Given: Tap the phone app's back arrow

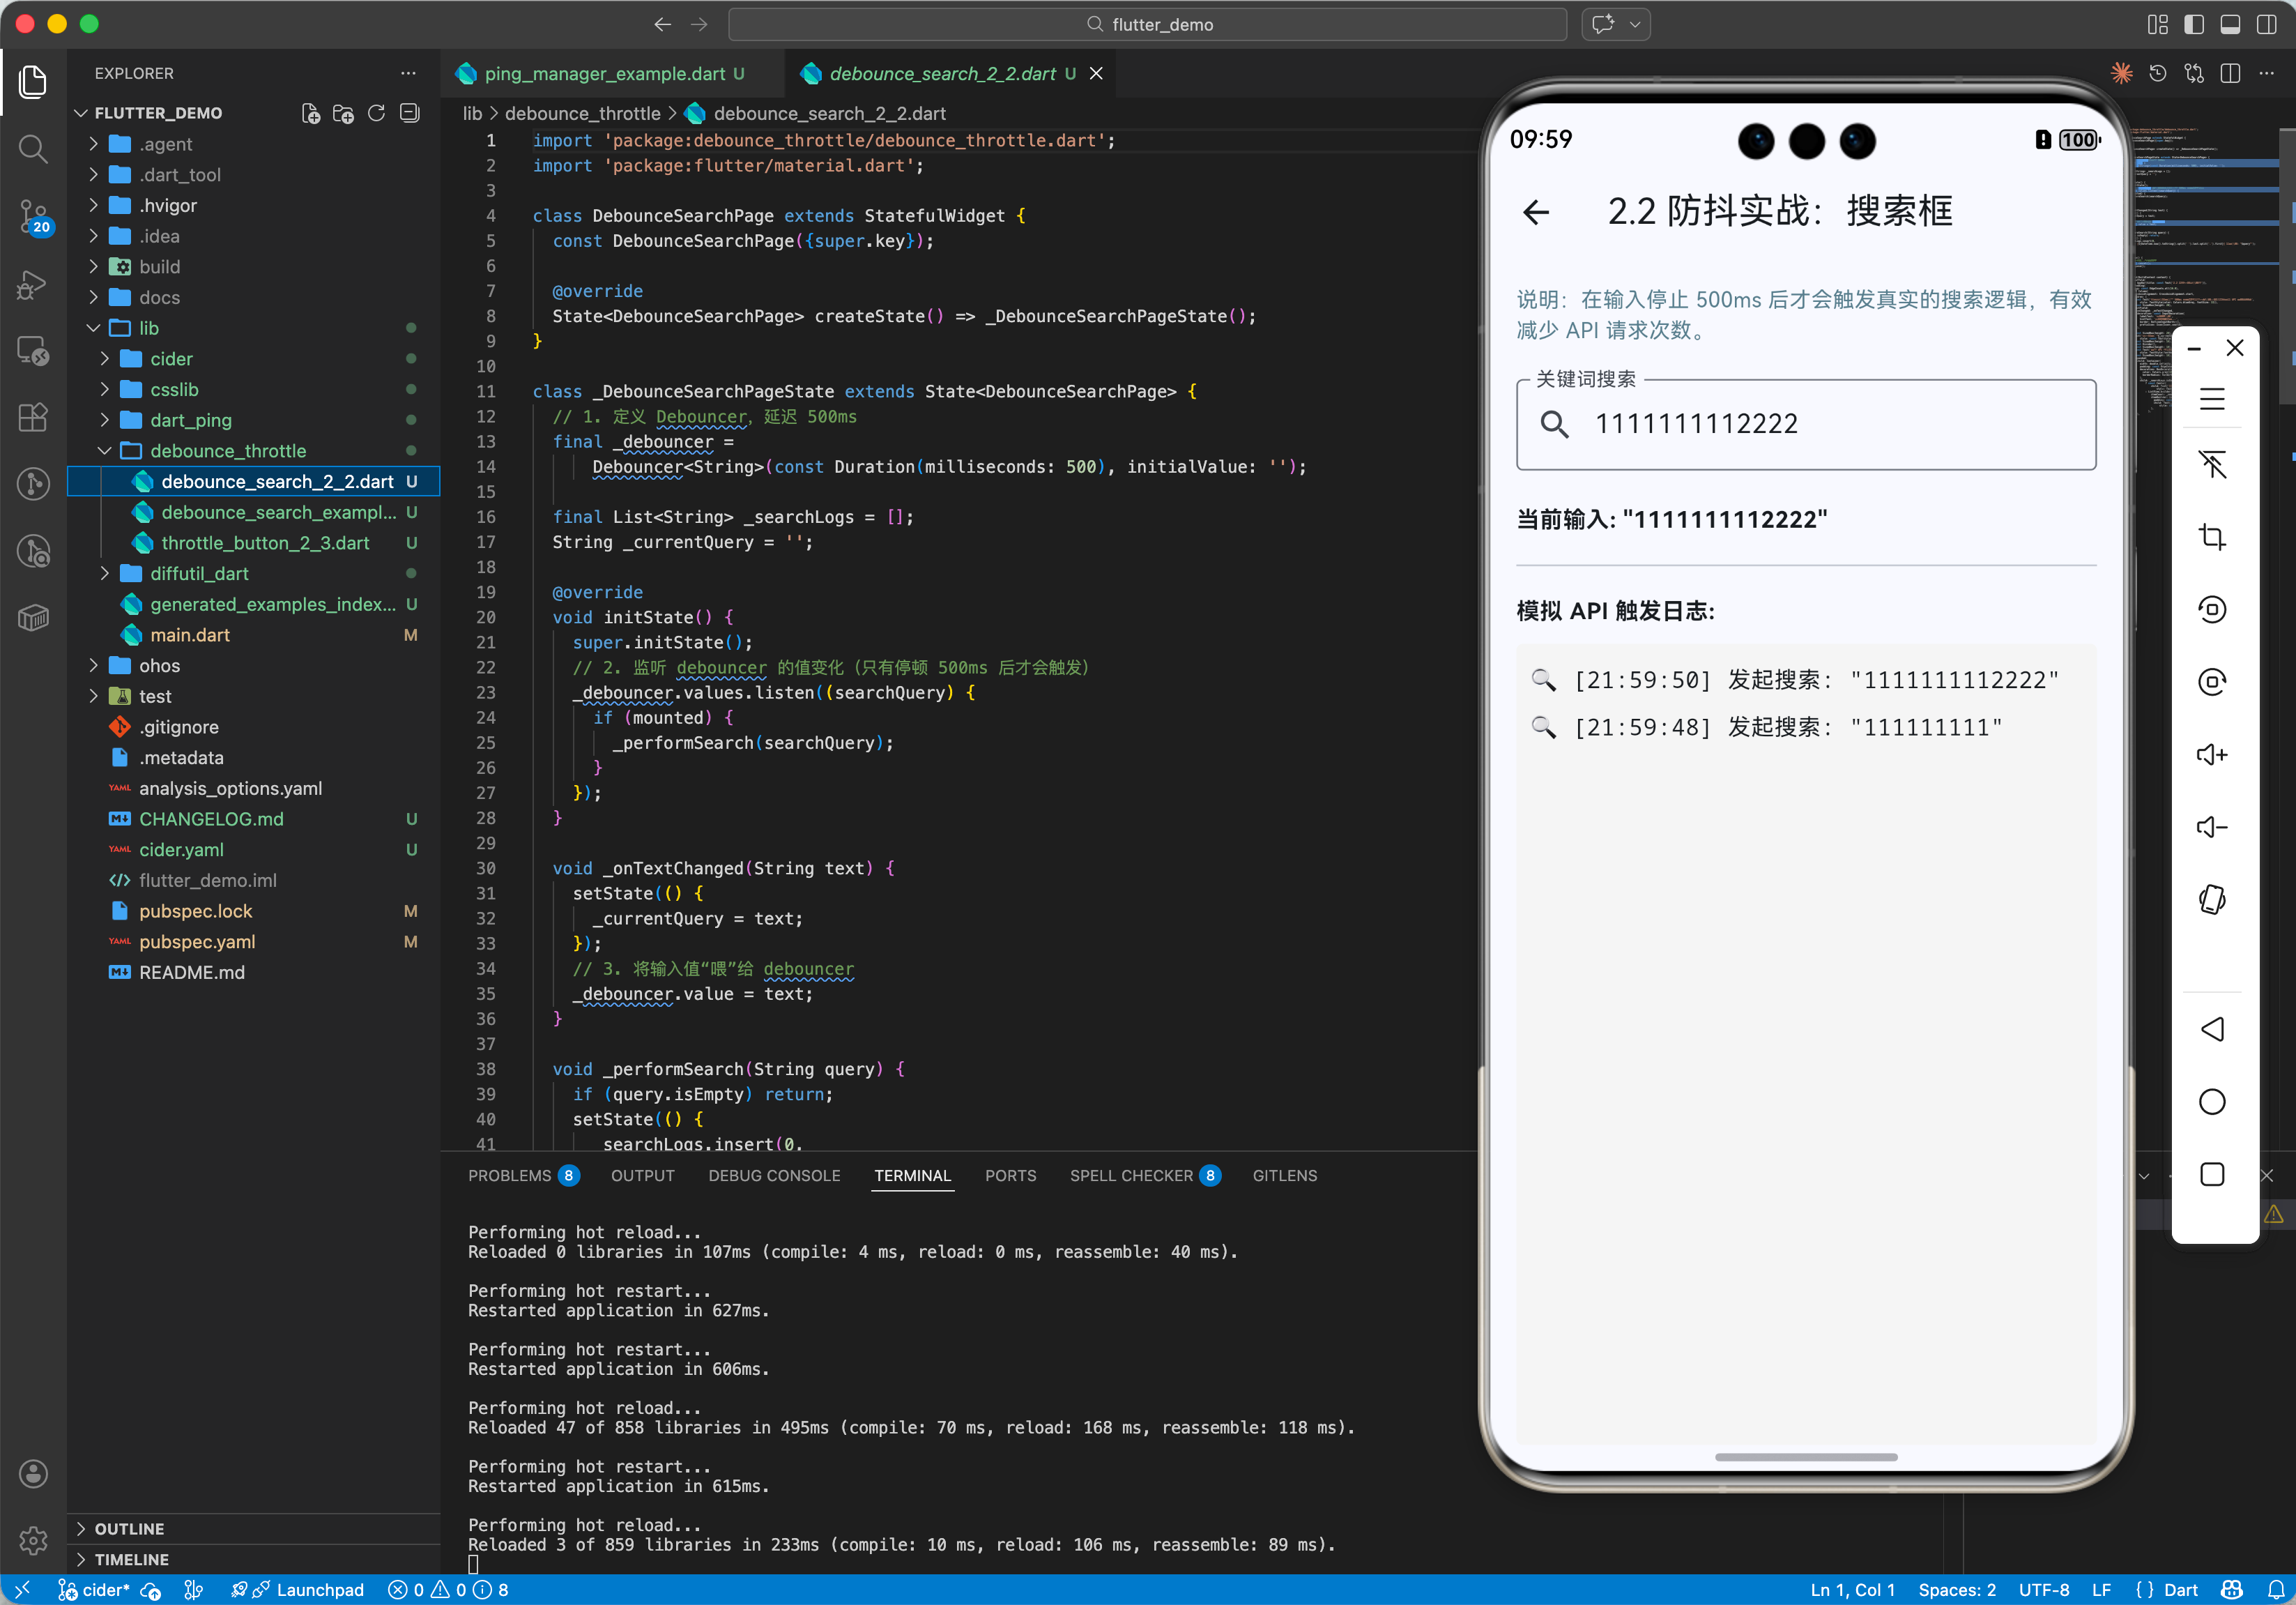Looking at the screenshot, I should 1536,212.
